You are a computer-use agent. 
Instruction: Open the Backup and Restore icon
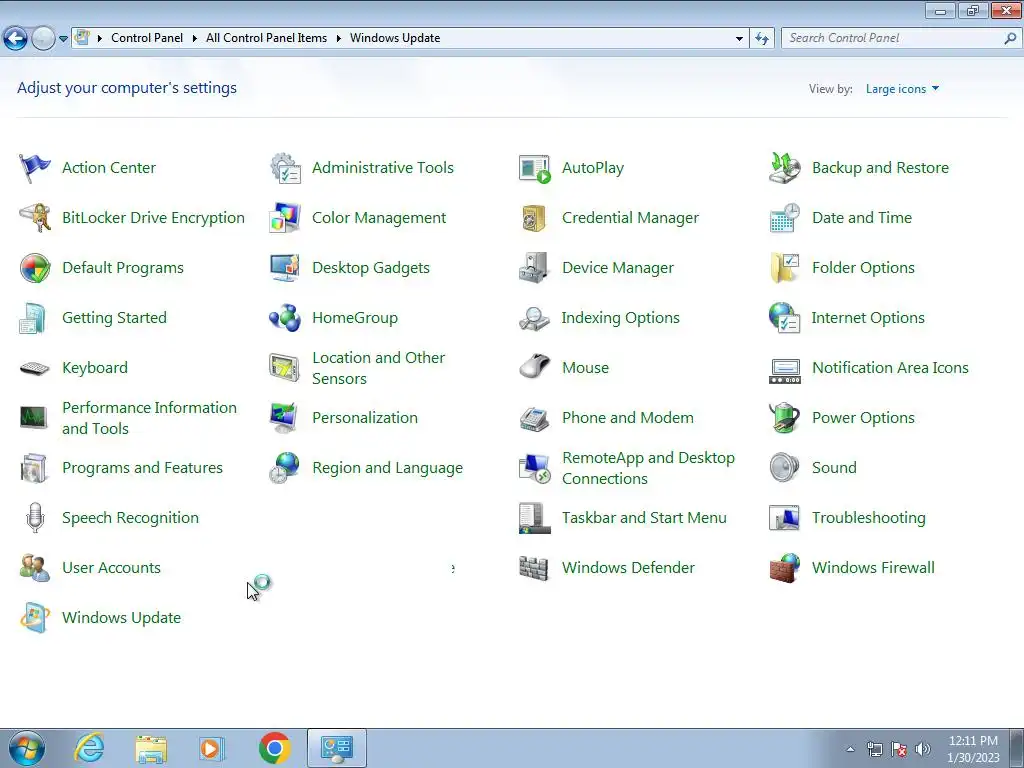point(784,168)
